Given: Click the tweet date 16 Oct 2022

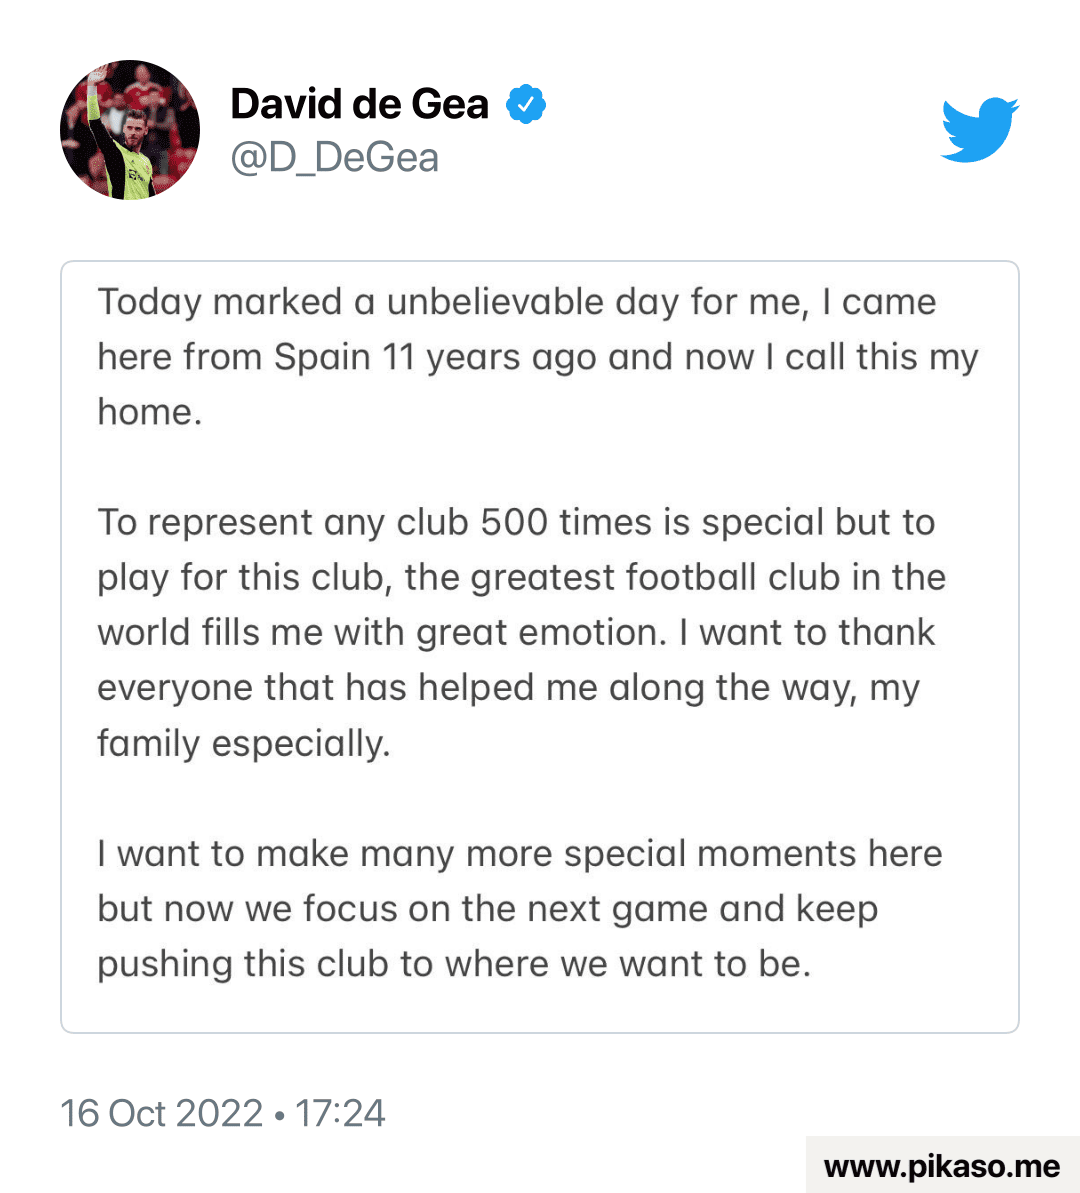Looking at the screenshot, I should point(161,1113).
